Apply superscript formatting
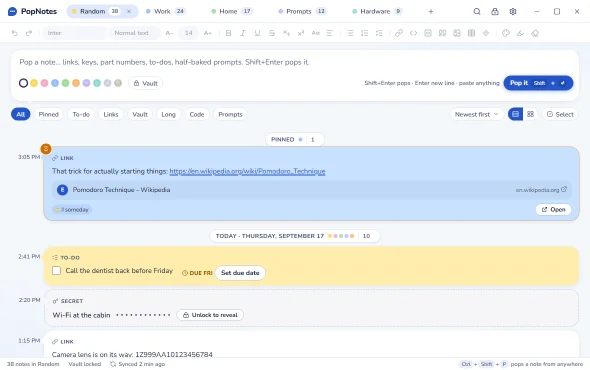590x370 pixels. point(301,33)
